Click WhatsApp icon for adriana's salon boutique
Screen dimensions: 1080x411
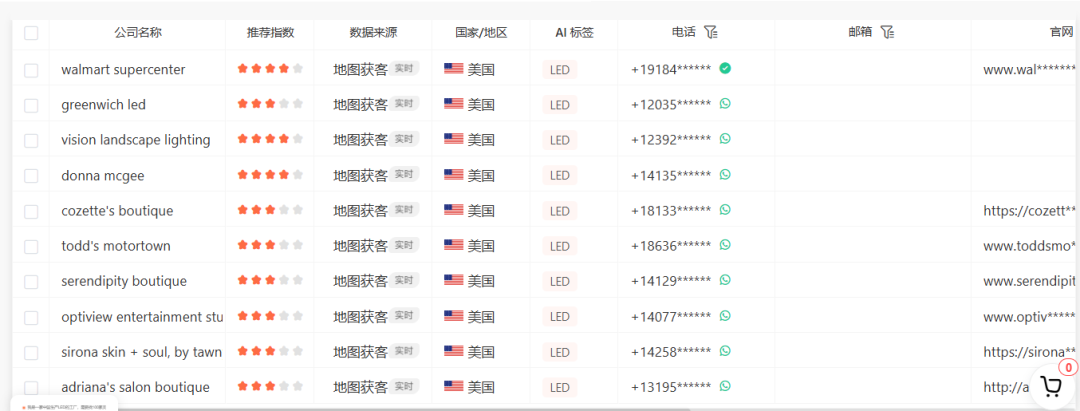[x=725, y=386]
